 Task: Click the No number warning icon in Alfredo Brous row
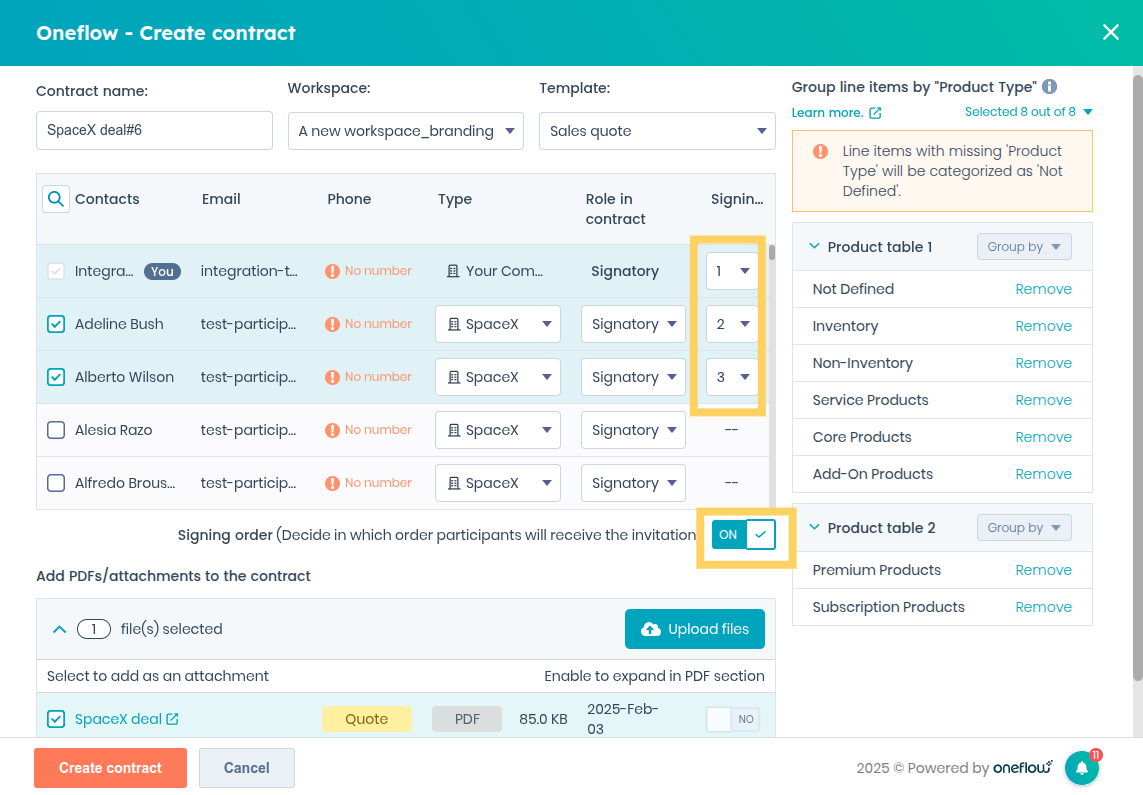pyautogui.click(x=332, y=483)
